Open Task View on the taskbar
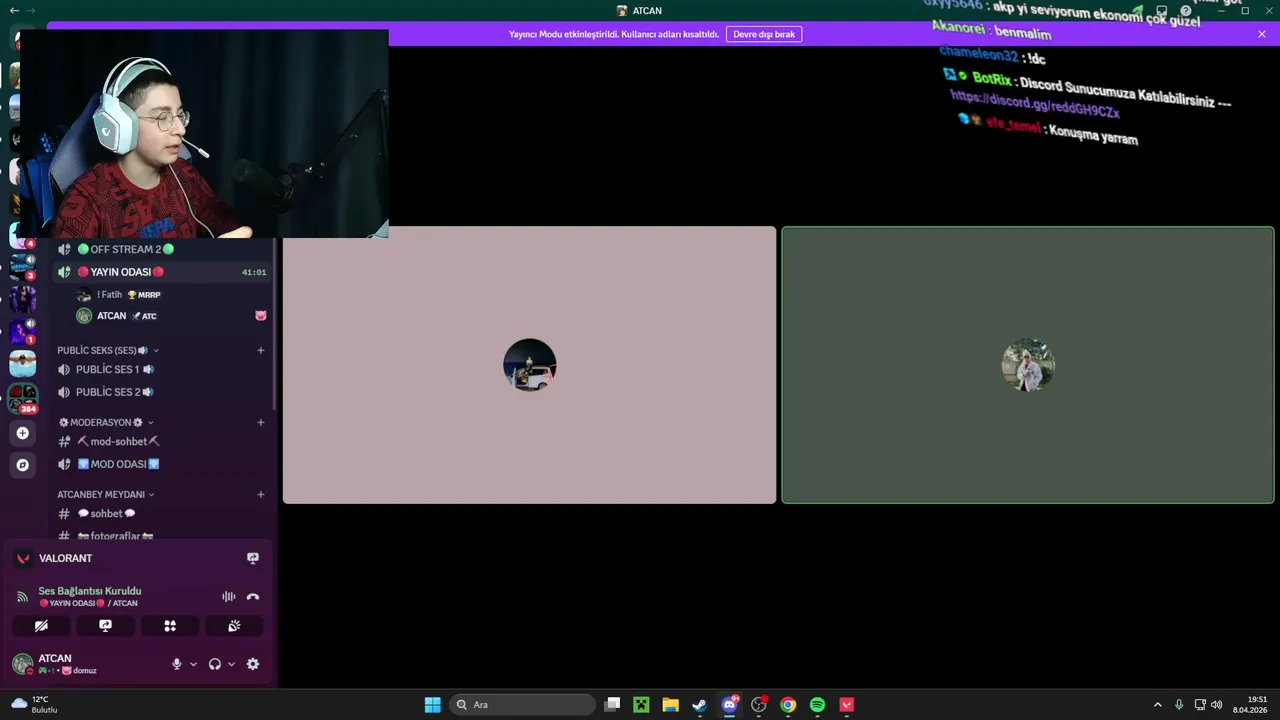 612,705
